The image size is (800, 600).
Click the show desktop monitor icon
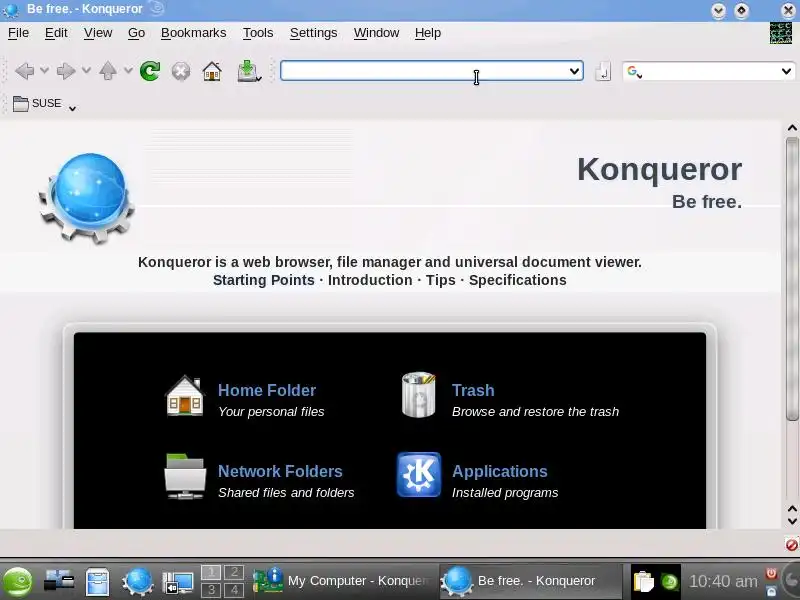click(x=178, y=583)
